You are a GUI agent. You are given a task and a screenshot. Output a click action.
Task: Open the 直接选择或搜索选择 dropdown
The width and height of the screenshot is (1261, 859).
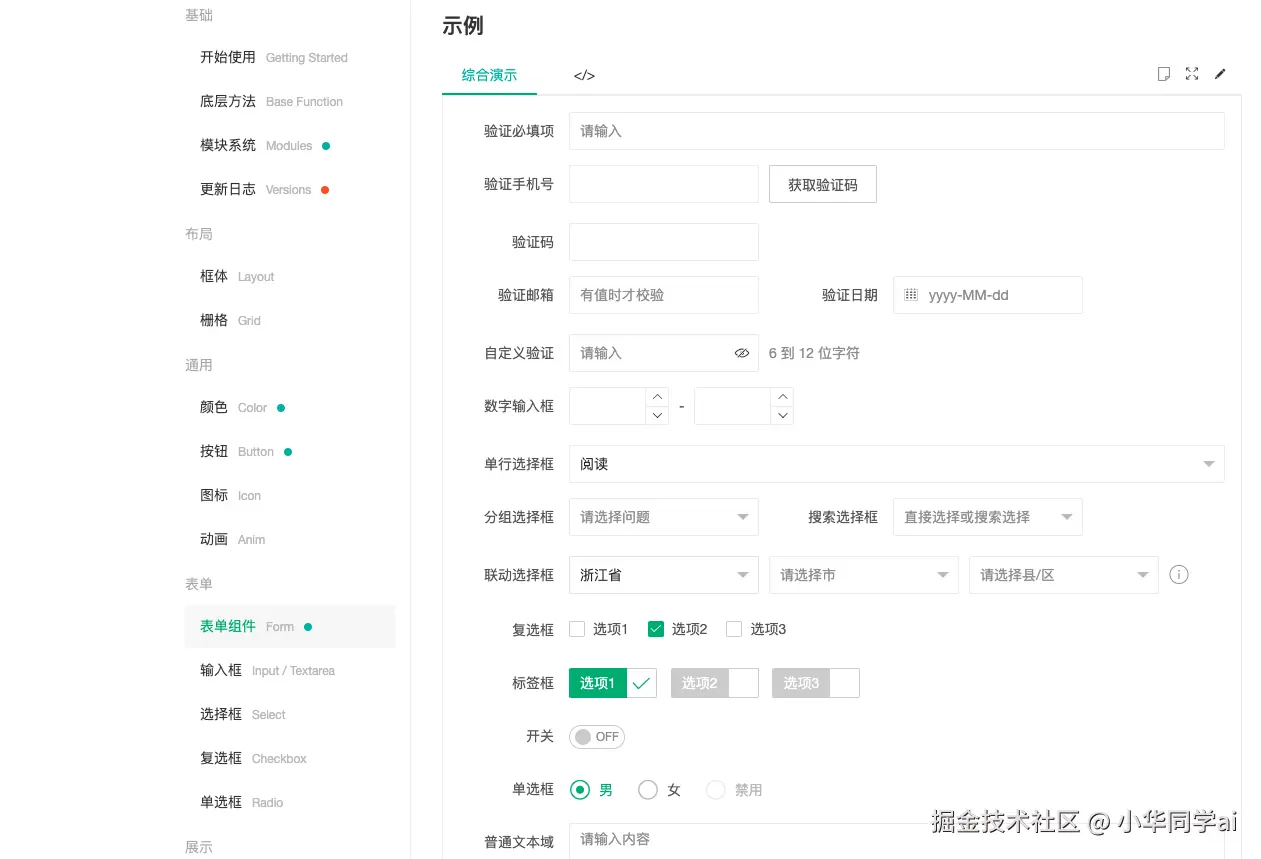(988, 517)
